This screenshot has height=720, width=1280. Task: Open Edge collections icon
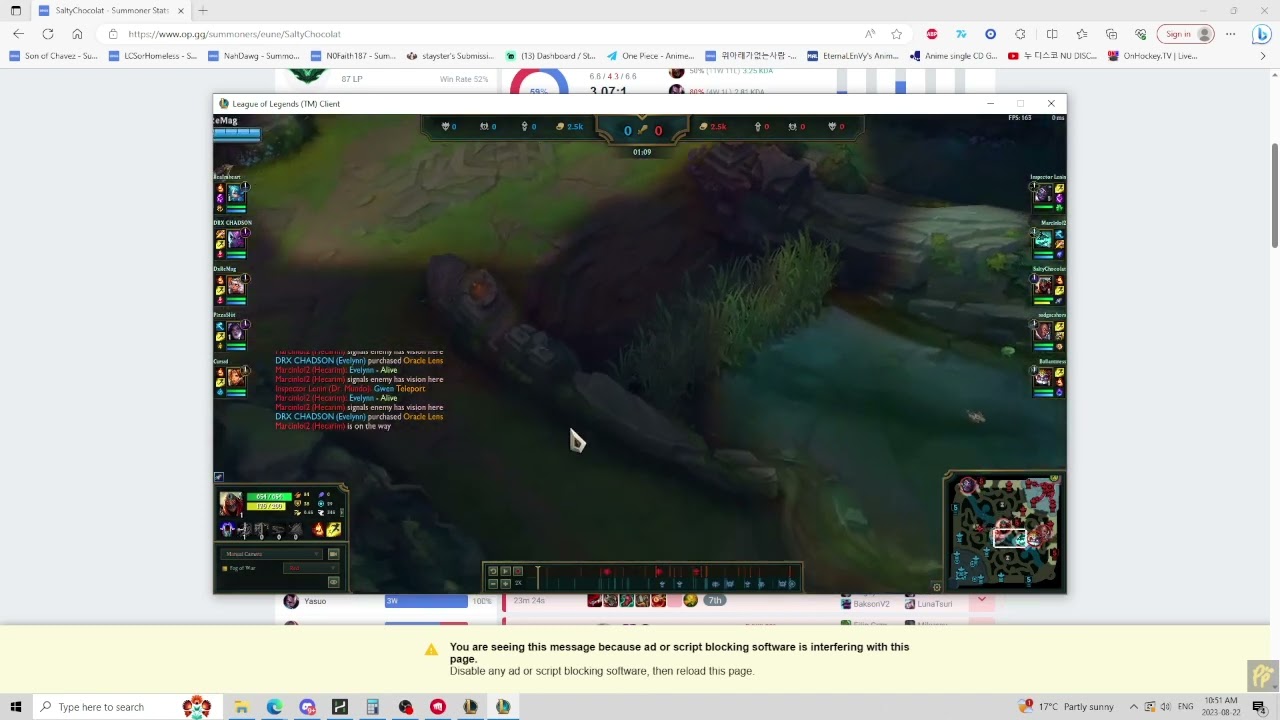(1111, 34)
